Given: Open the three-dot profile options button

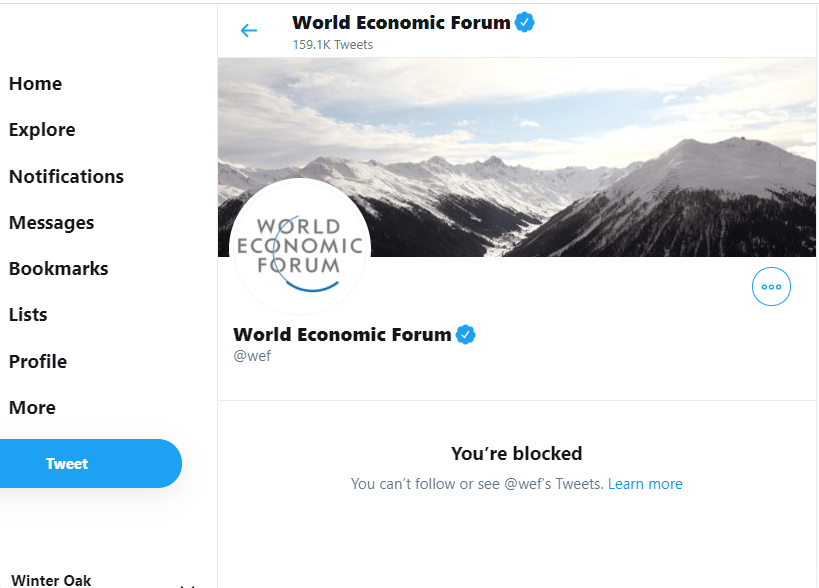Looking at the screenshot, I should pos(771,287).
